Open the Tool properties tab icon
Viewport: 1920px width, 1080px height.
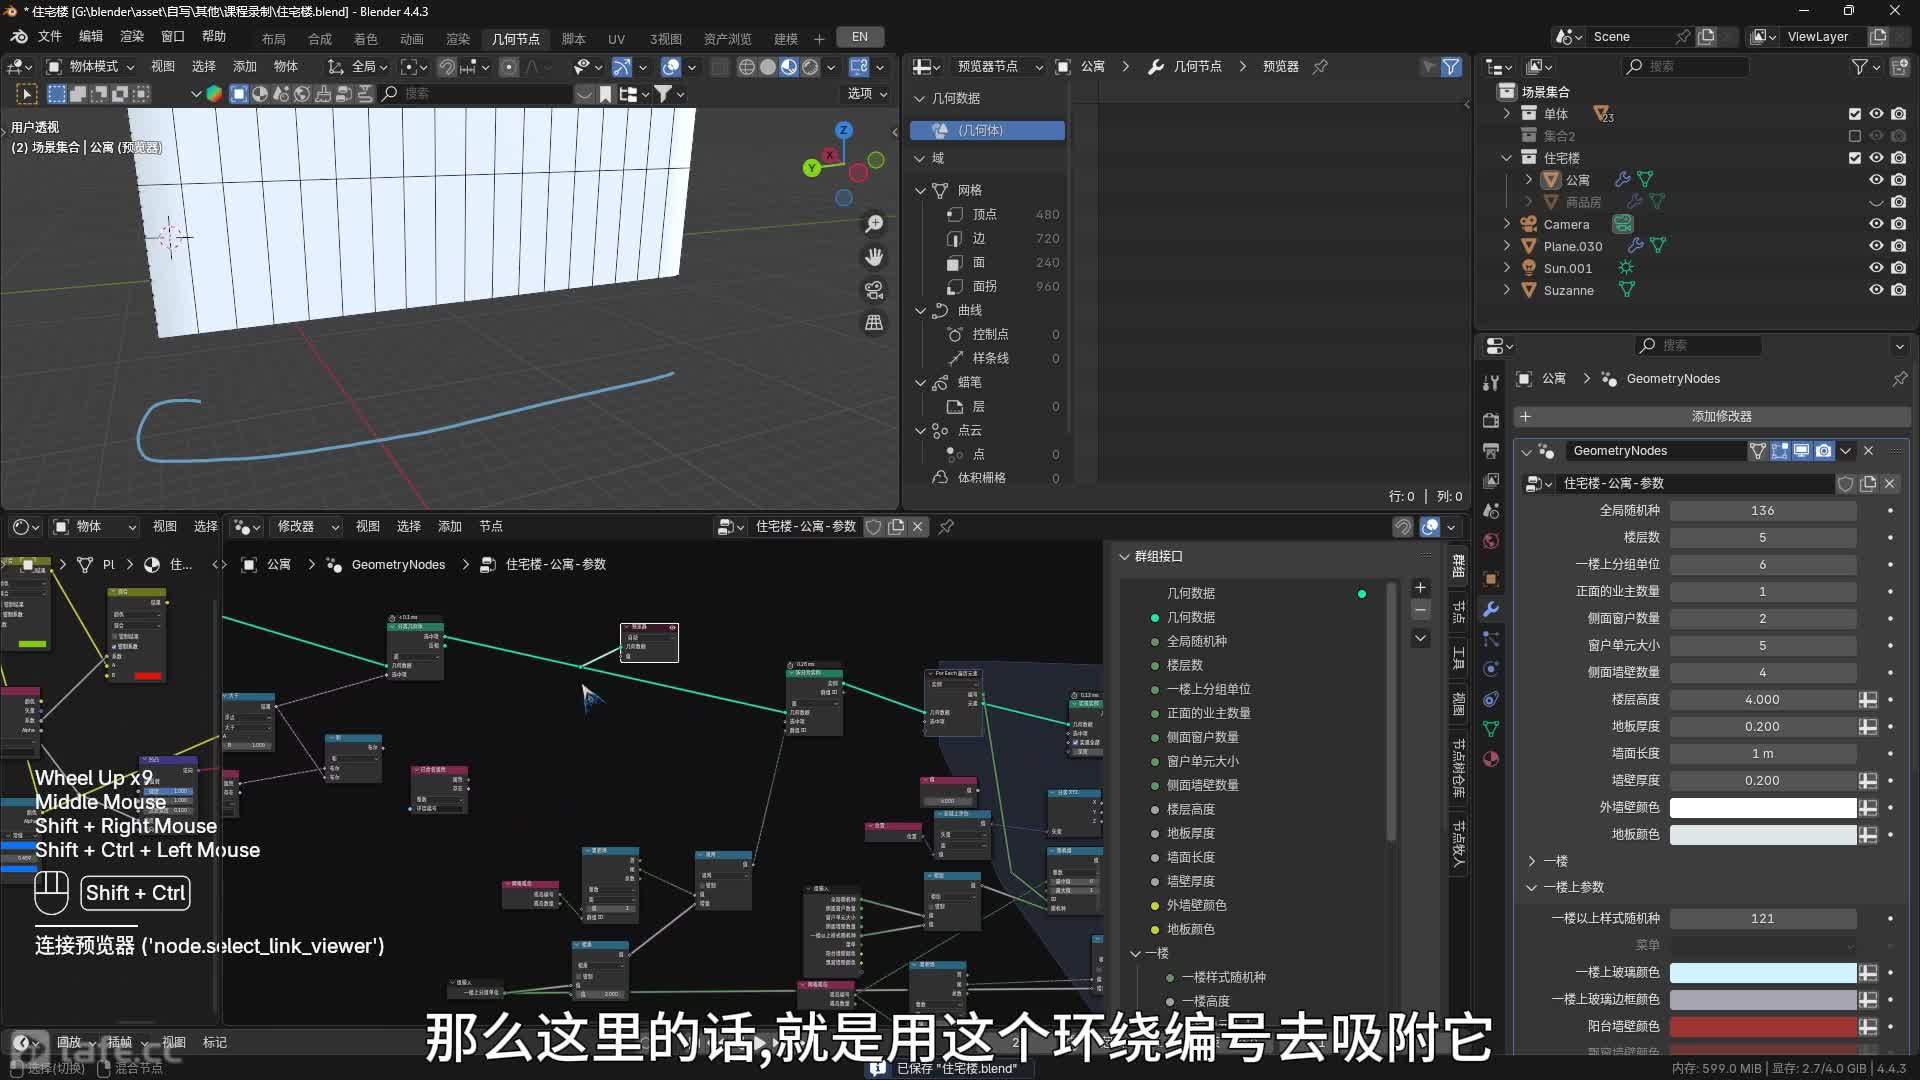pos(1491,382)
